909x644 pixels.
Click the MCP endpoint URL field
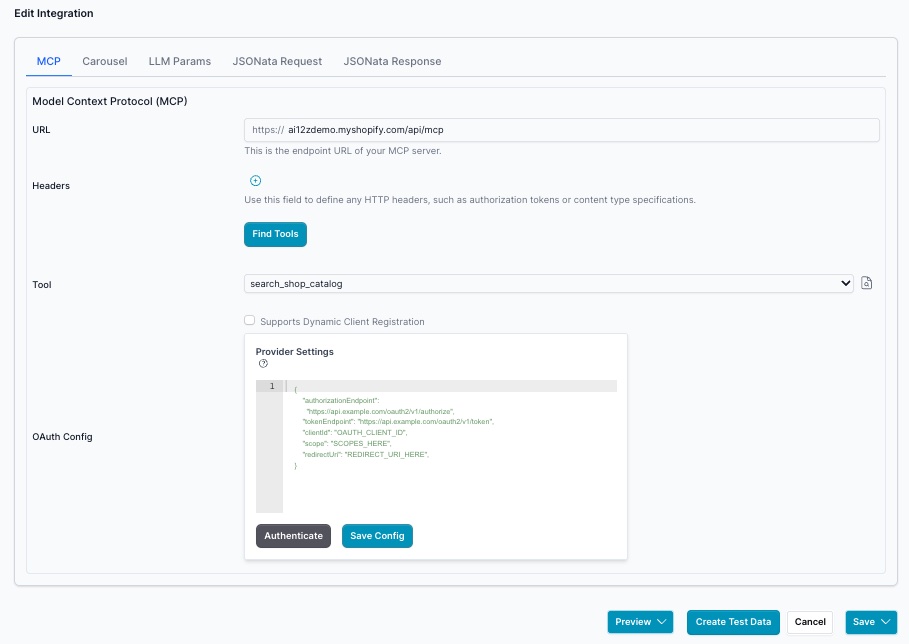coord(560,129)
